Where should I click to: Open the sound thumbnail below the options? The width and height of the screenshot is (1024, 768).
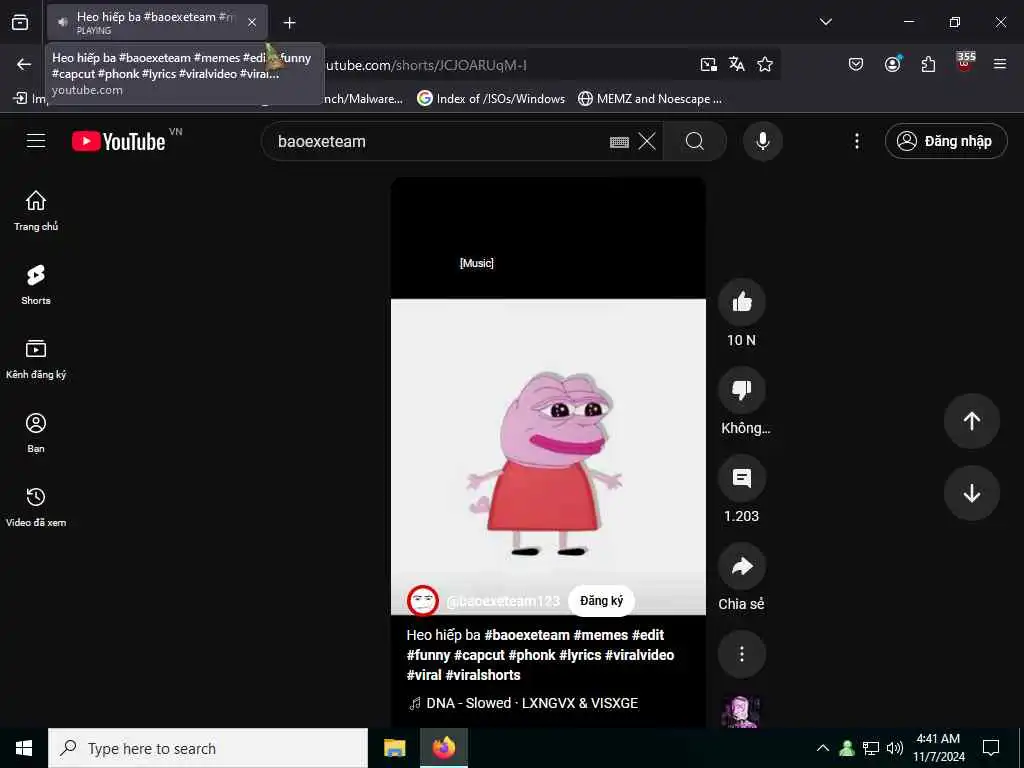741,712
